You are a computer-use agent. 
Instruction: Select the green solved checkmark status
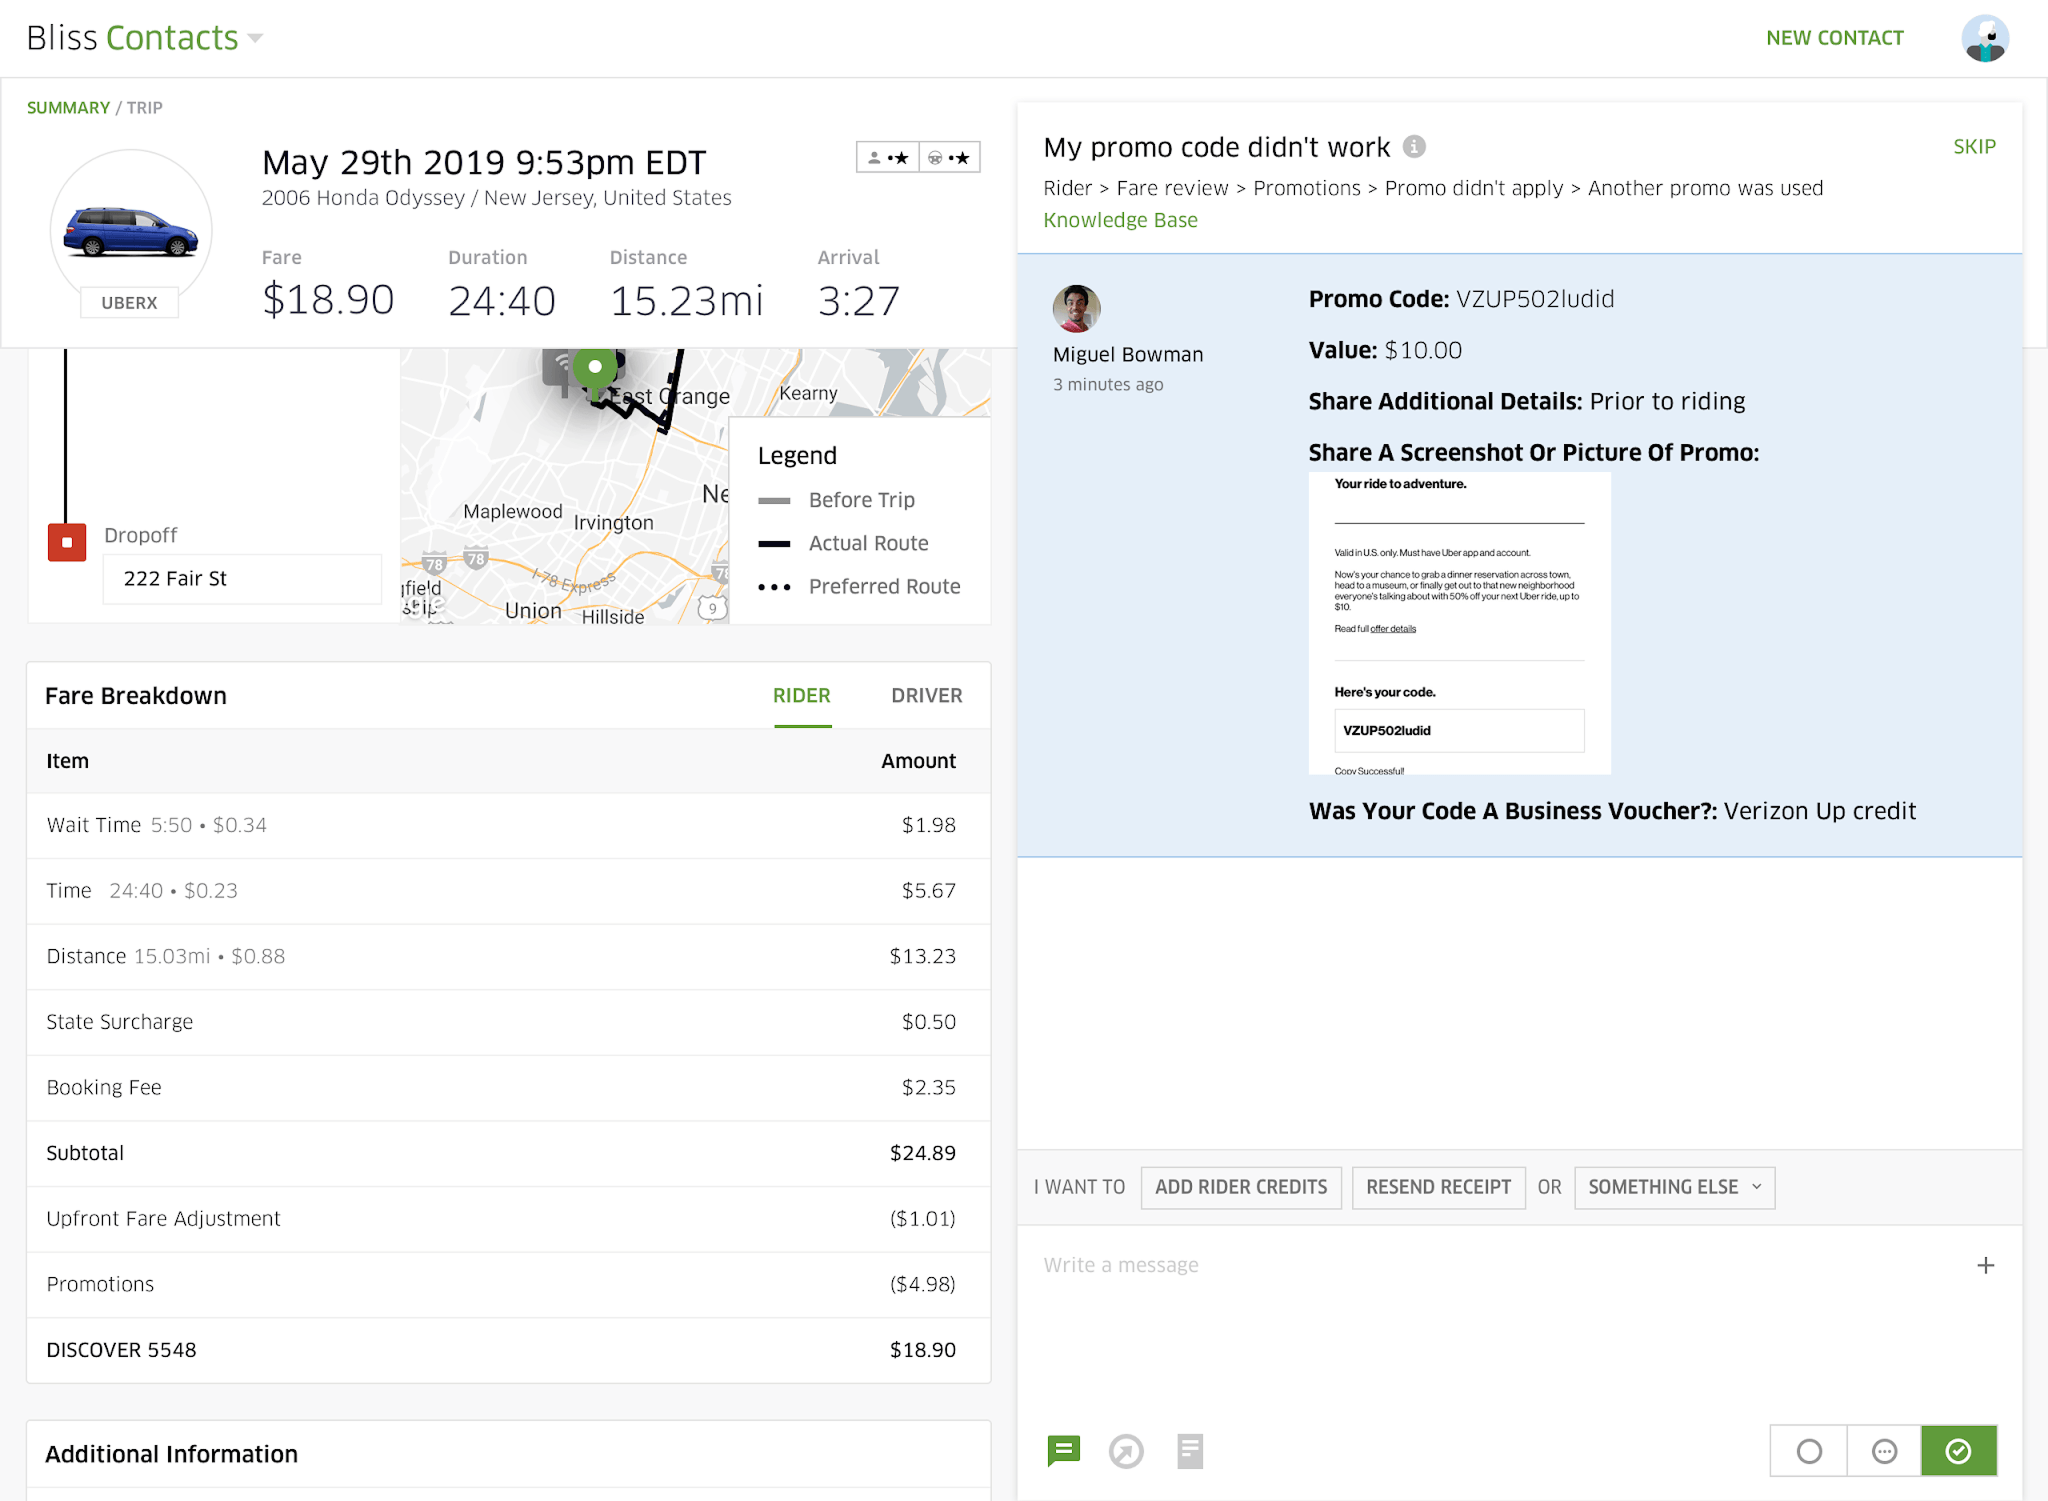coord(1958,1451)
